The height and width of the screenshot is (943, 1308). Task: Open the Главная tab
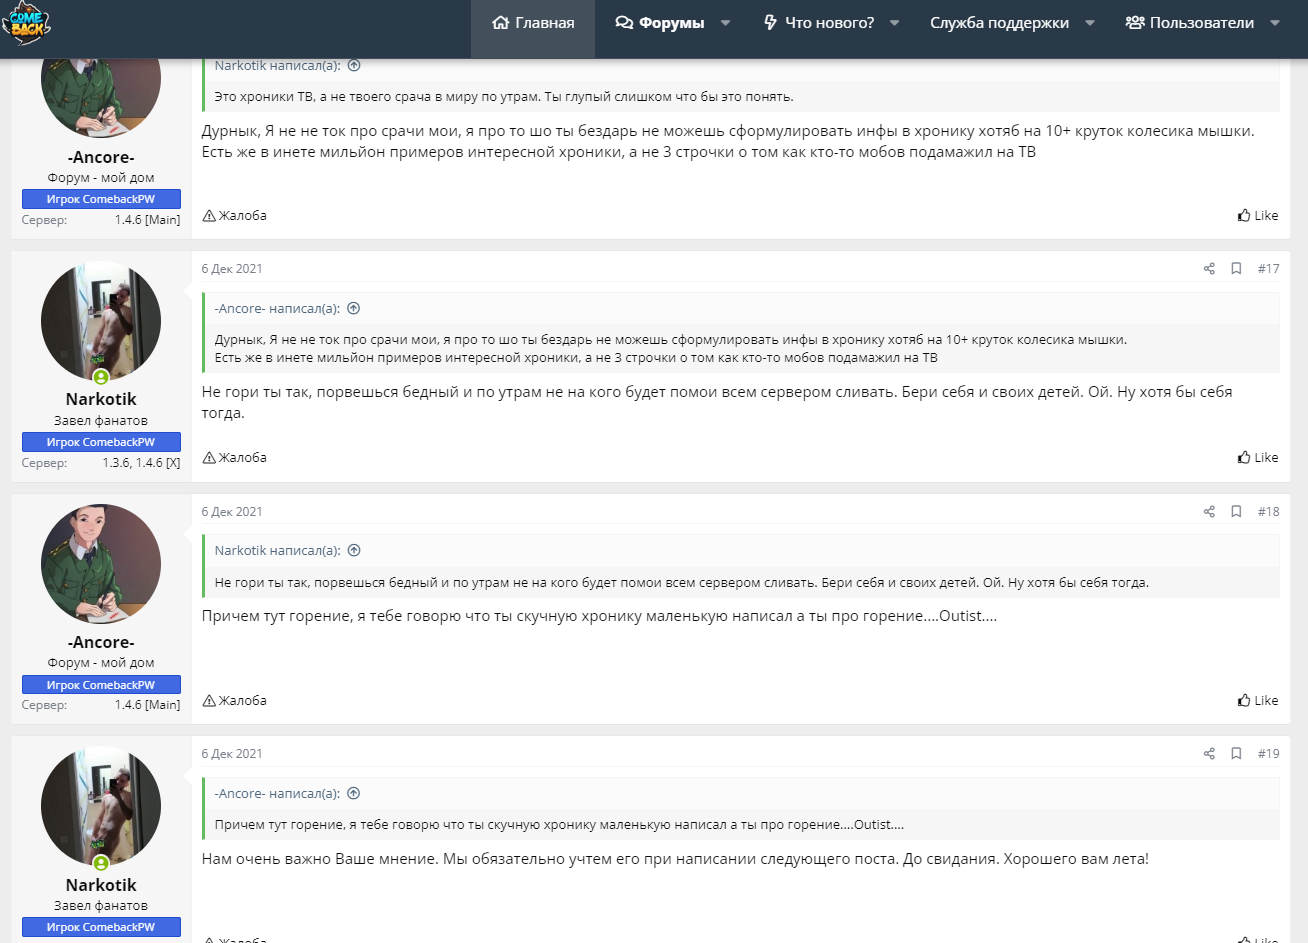pos(533,23)
